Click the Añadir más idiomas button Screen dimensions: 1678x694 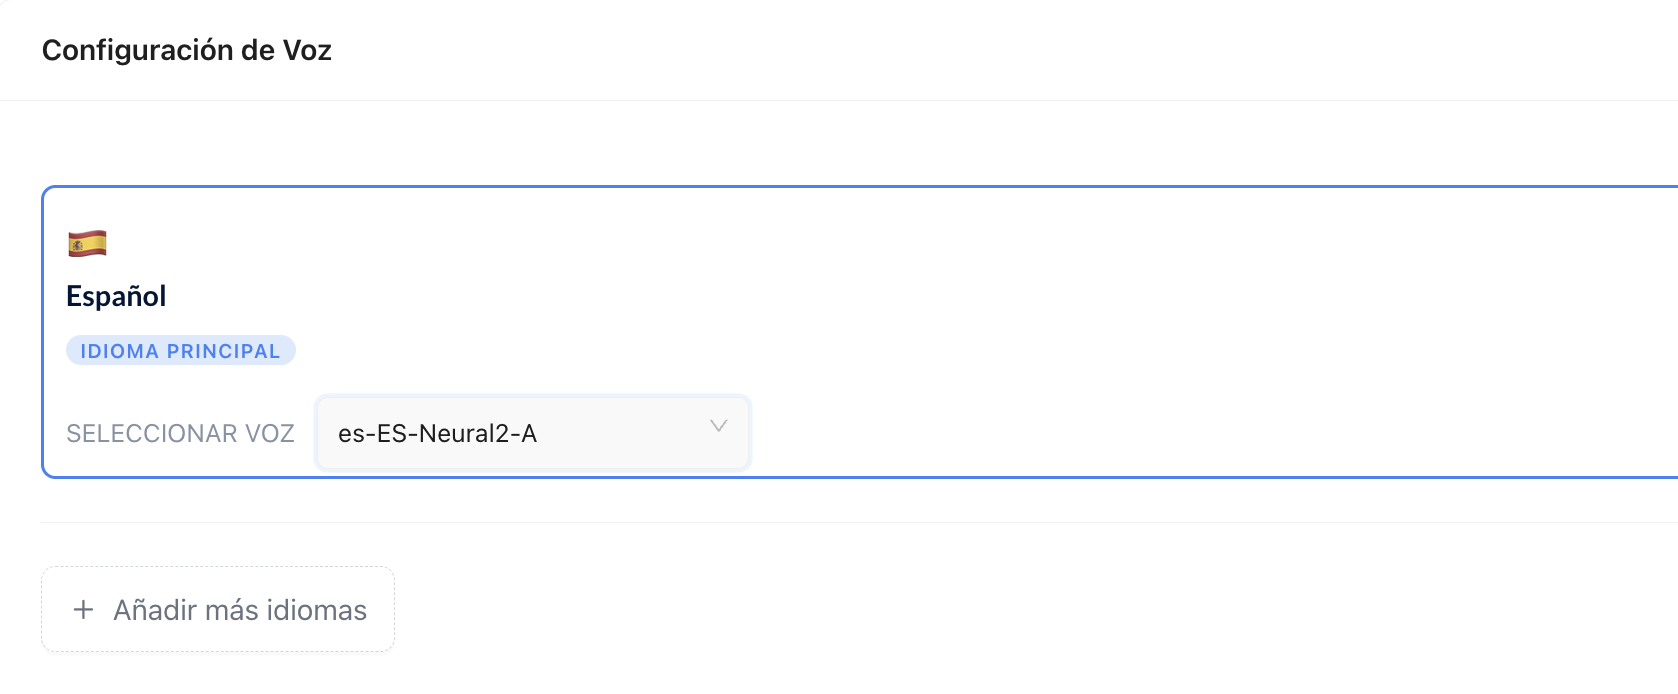coord(218,610)
